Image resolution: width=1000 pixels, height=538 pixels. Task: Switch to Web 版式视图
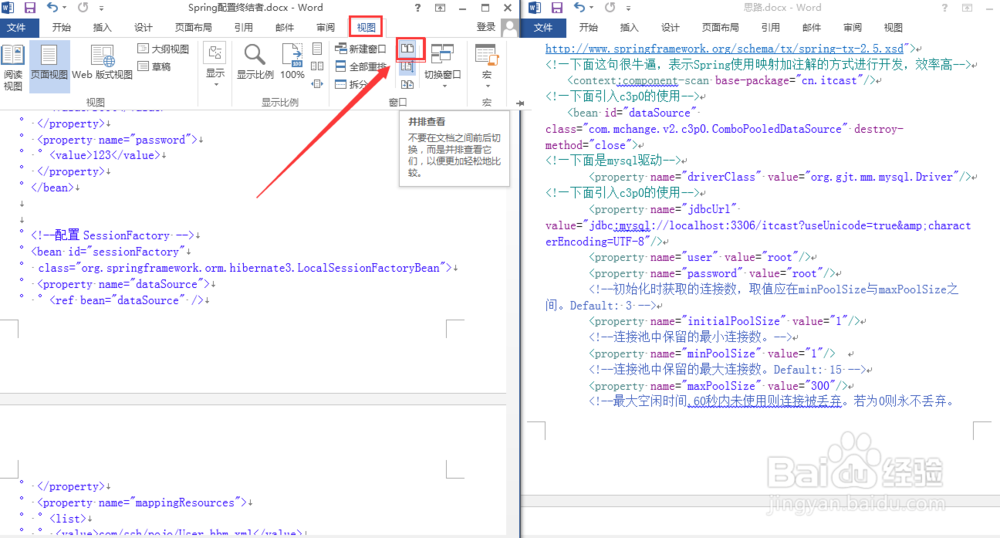point(102,62)
